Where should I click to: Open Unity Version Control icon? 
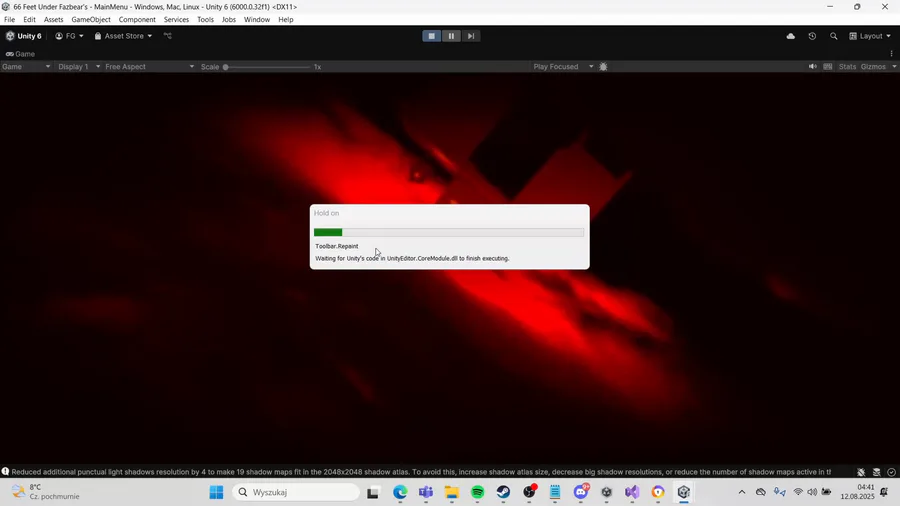pyautogui.click(x=168, y=36)
